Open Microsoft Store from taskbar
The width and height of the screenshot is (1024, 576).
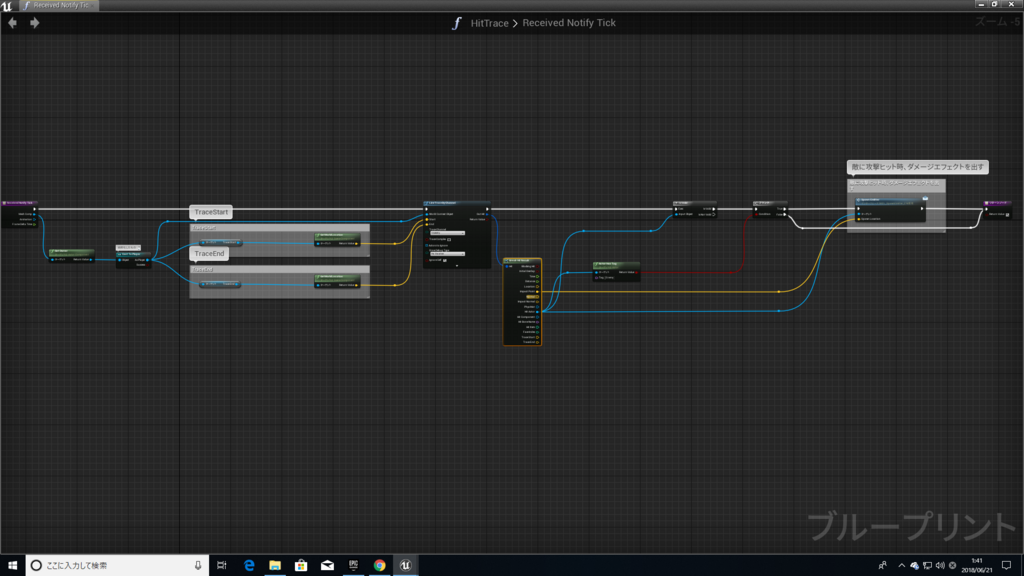(x=301, y=565)
